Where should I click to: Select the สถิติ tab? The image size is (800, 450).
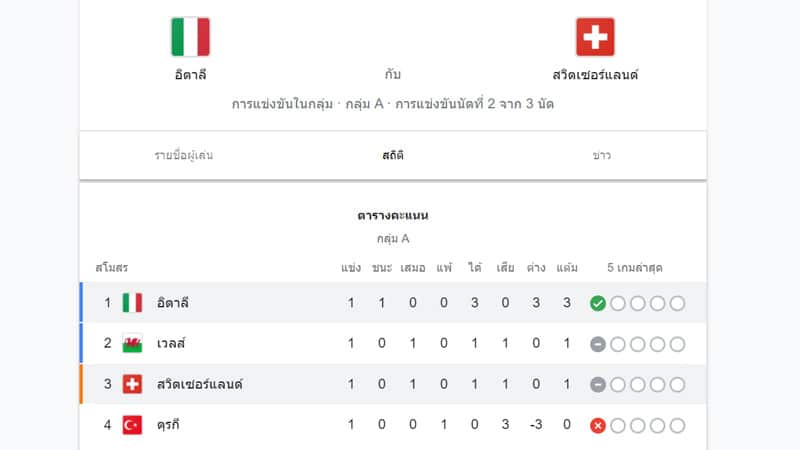click(393, 155)
